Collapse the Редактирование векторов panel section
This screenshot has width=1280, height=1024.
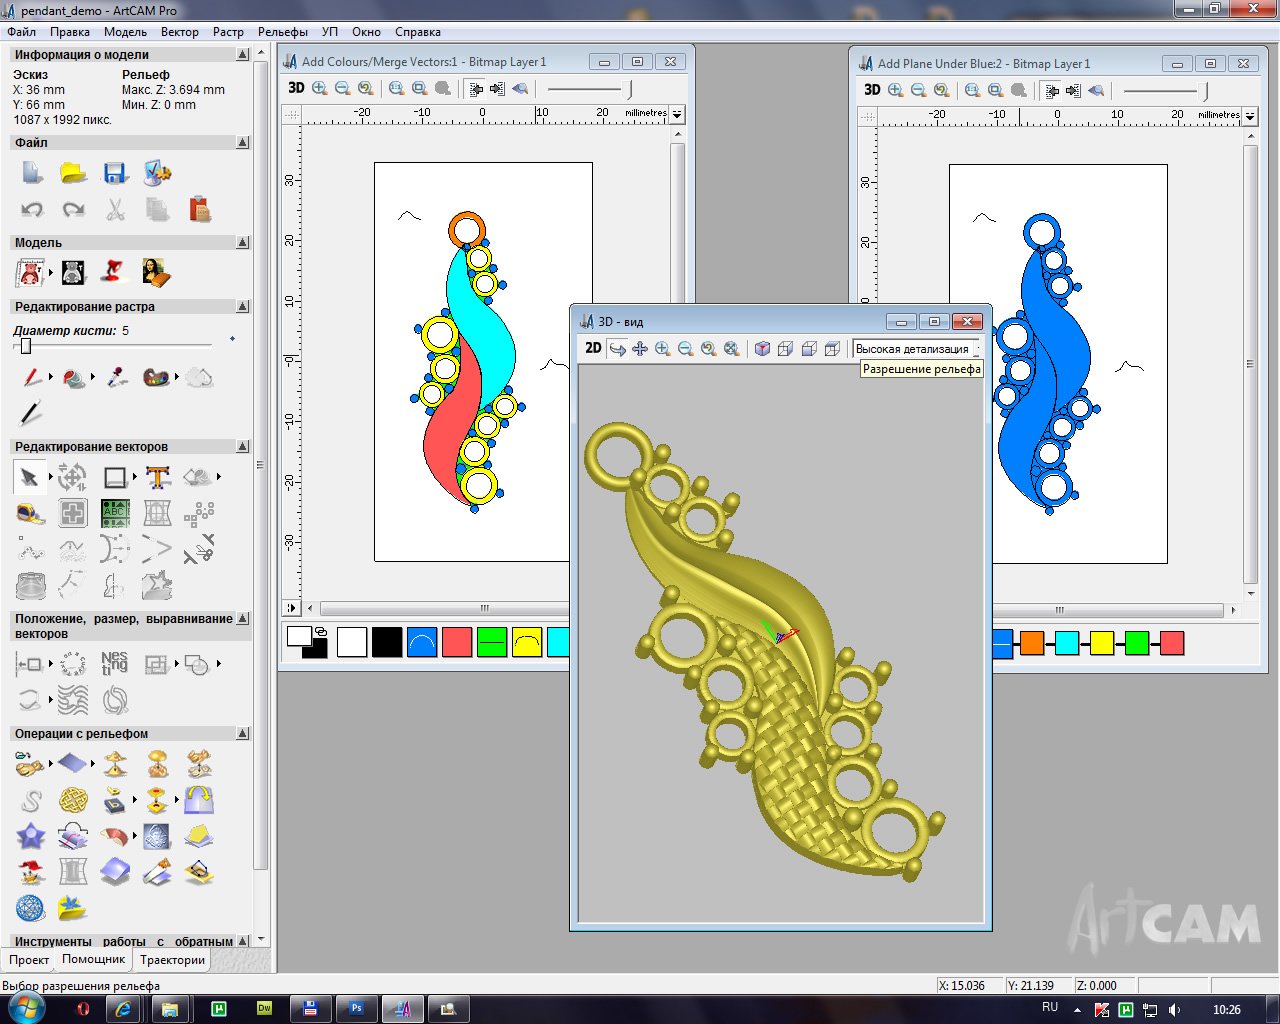(x=243, y=446)
